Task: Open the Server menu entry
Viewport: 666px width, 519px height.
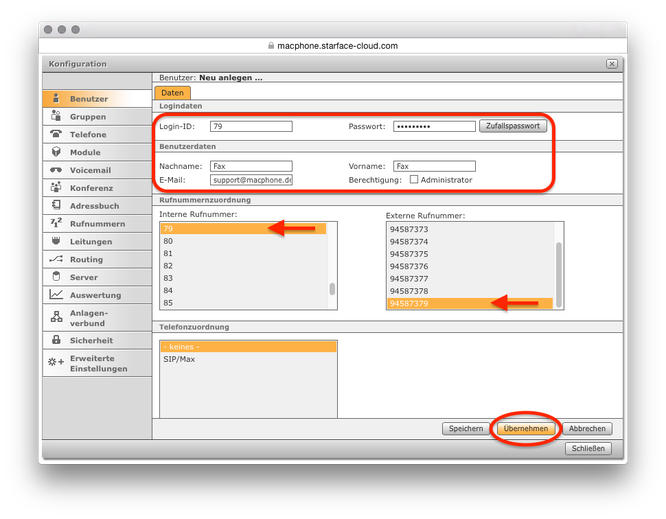Action: (97, 277)
